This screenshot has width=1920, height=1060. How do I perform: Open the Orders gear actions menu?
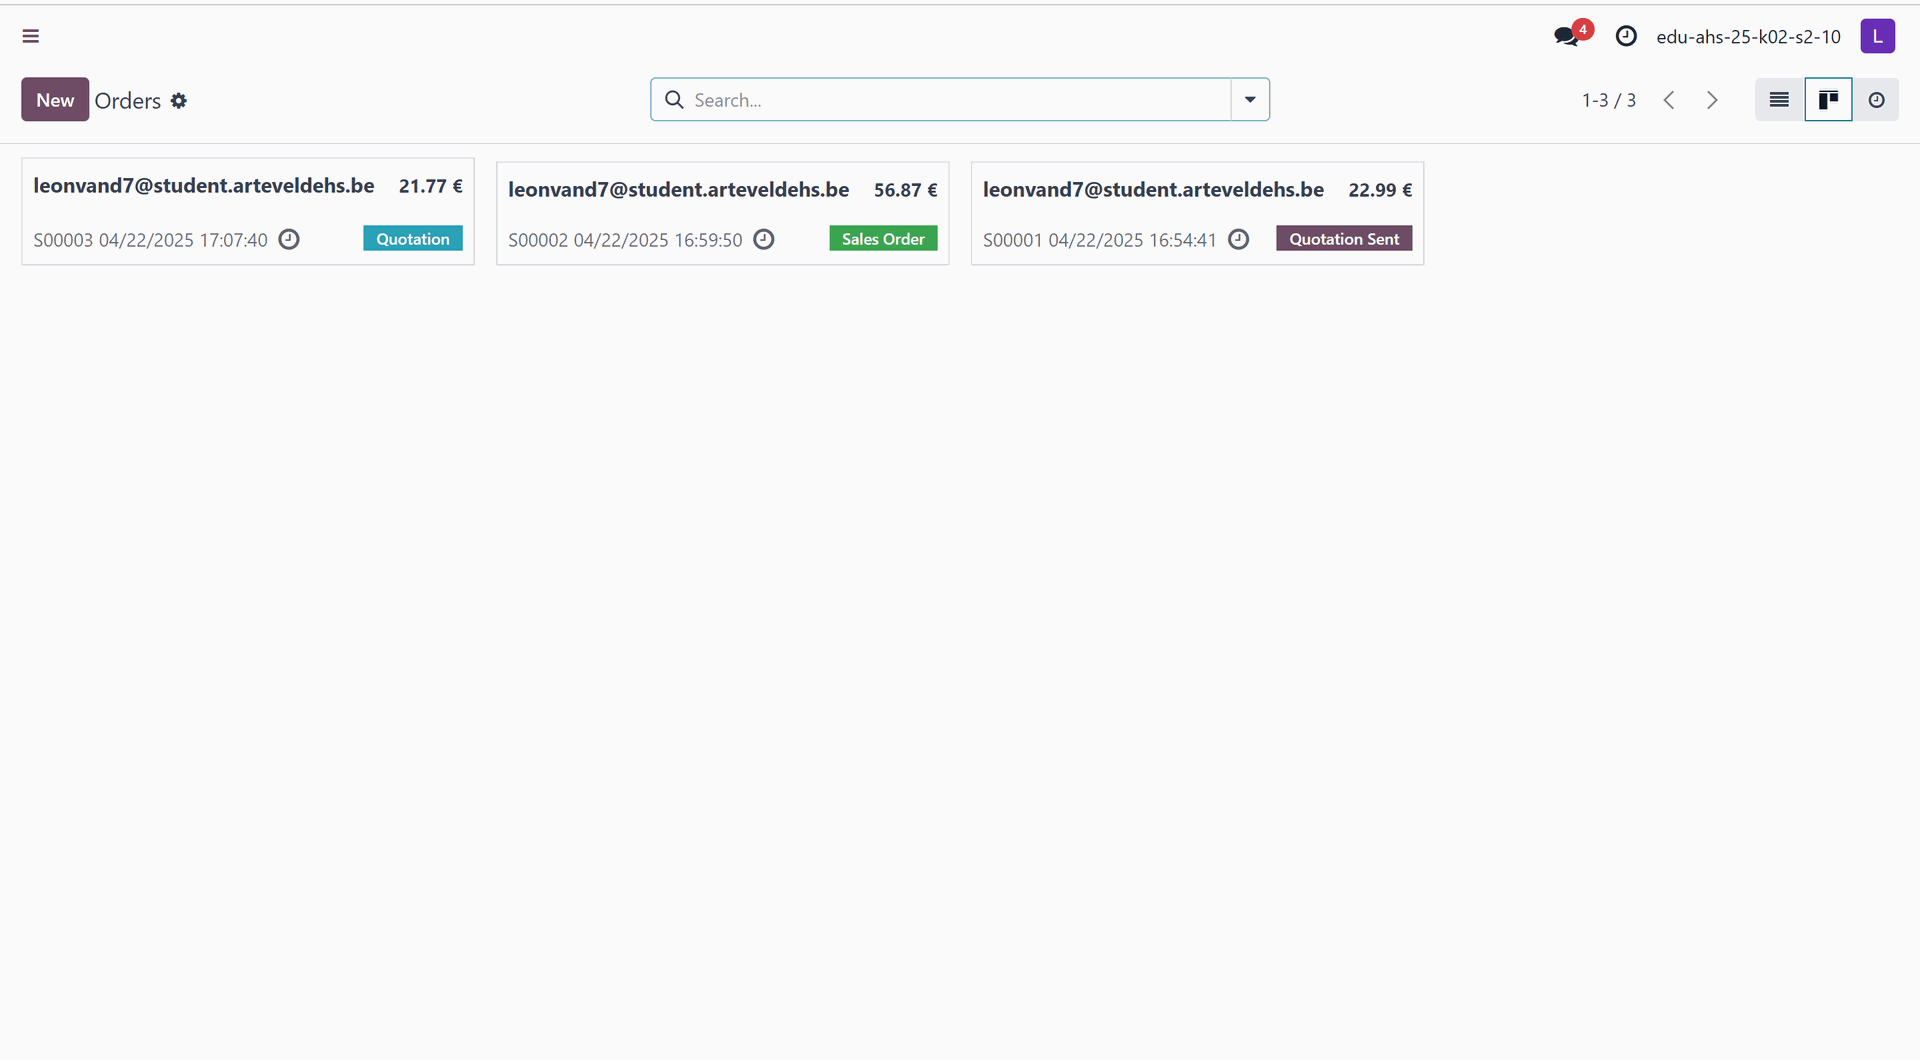pos(179,101)
